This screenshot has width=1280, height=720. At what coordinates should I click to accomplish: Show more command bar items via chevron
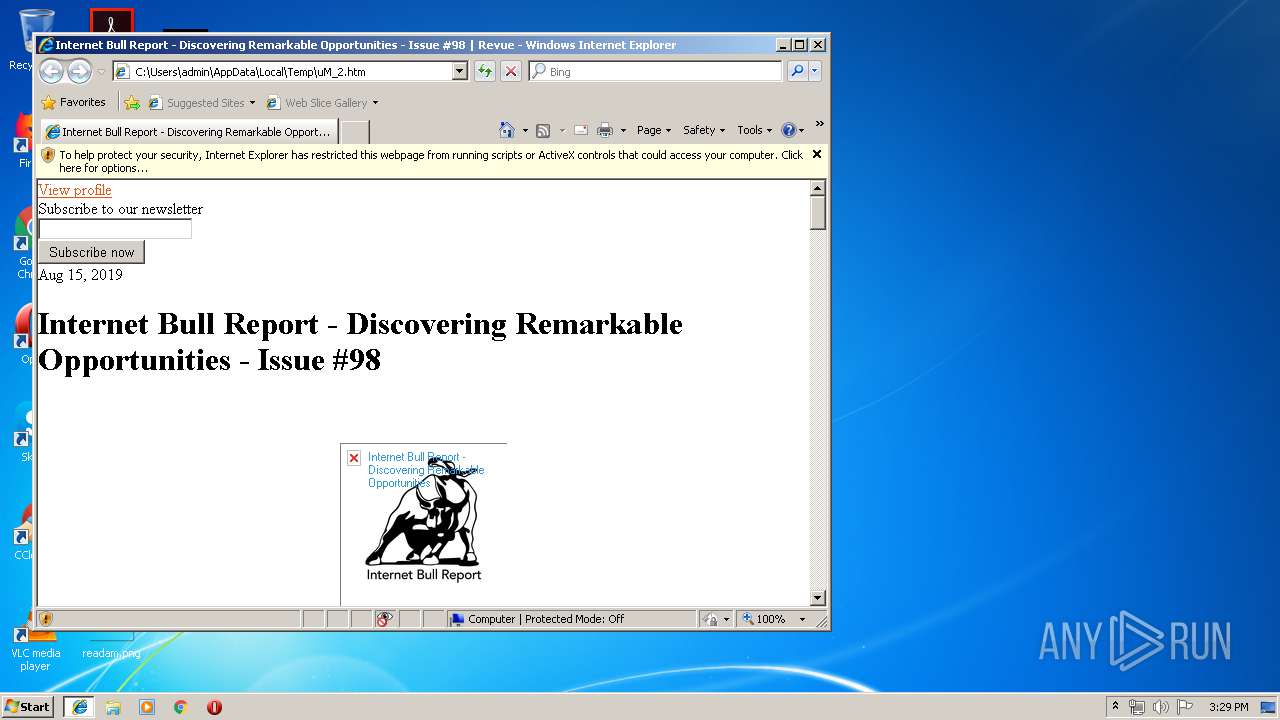(x=819, y=124)
